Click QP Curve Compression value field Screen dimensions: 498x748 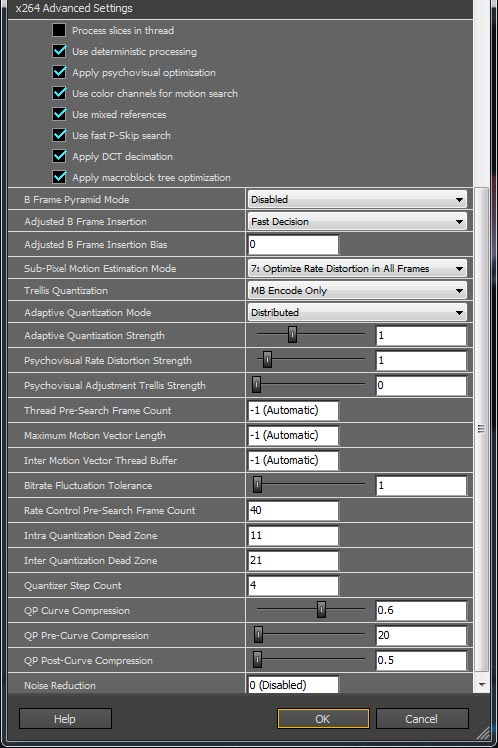[421, 610]
